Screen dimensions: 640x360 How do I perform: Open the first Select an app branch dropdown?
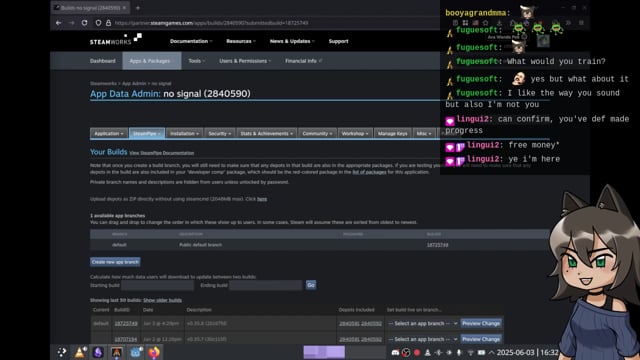tap(422, 323)
